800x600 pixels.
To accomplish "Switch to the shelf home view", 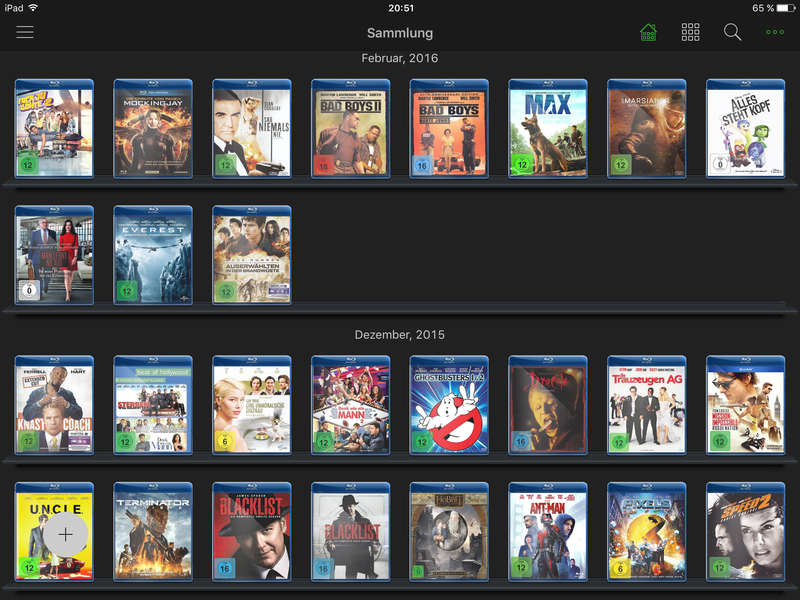I will (x=648, y=33).
